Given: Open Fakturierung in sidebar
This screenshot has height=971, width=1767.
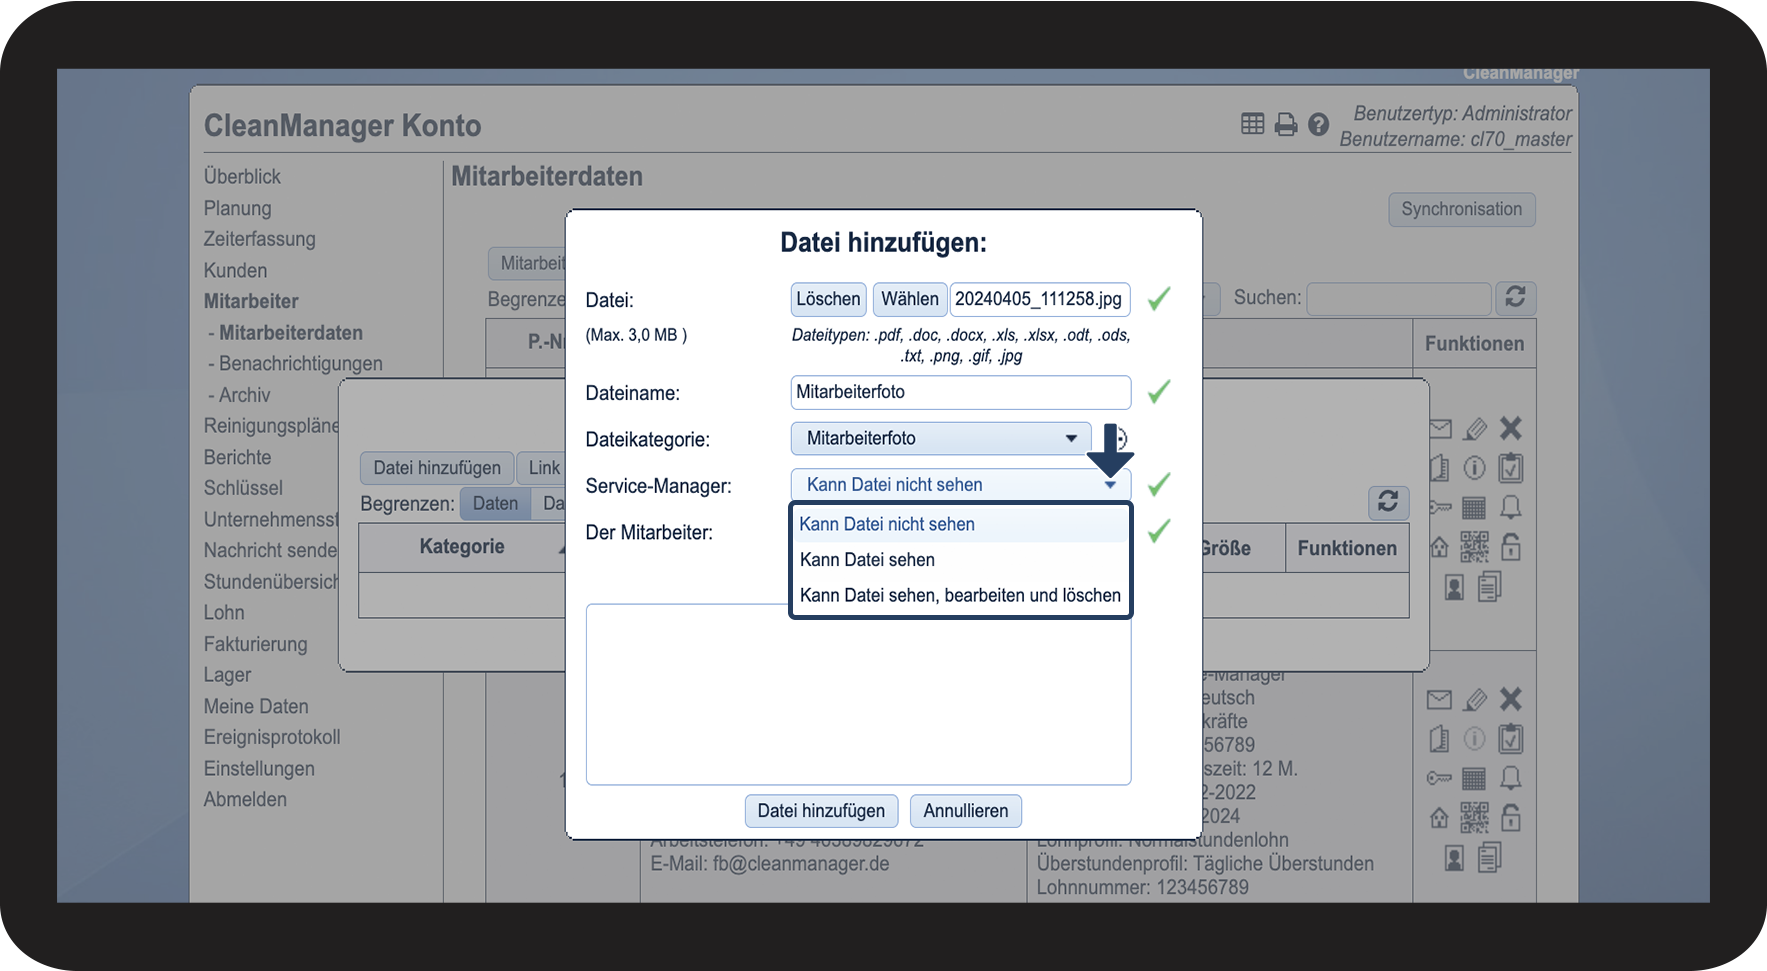Looking at the screenshot, I should (x=255, y=644).
